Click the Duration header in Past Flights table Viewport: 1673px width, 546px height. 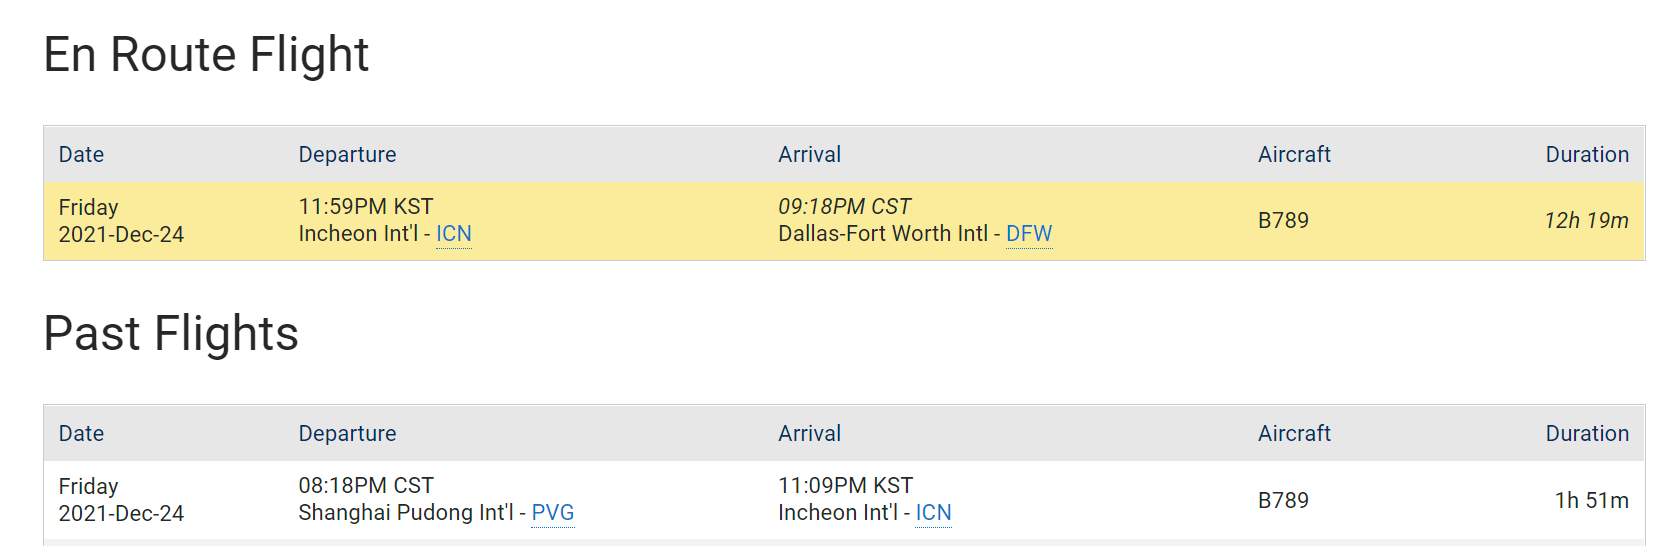[1587, 434]
